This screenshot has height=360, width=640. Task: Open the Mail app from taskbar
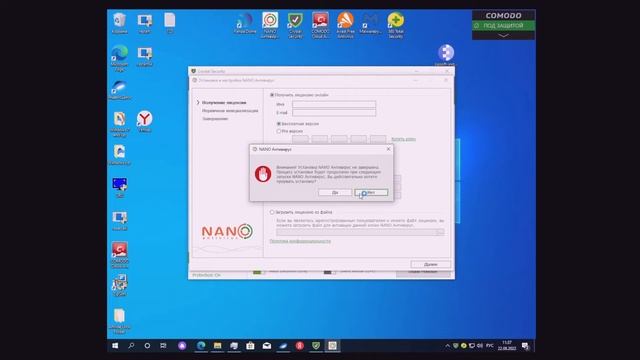(x=267, y=346)
